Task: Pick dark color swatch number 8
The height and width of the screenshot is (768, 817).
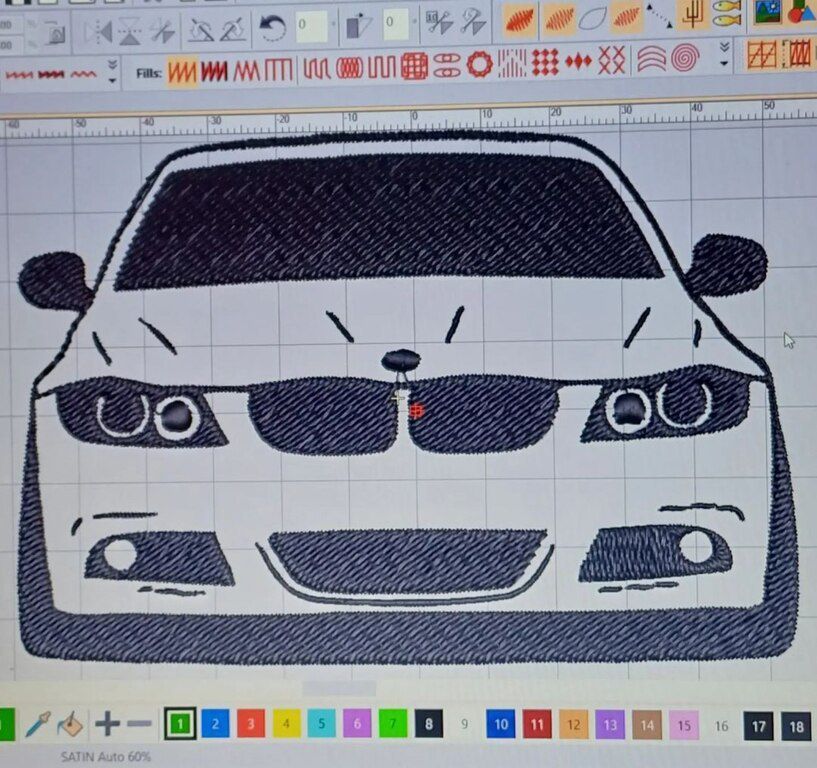Action: (x=429, y=724)
